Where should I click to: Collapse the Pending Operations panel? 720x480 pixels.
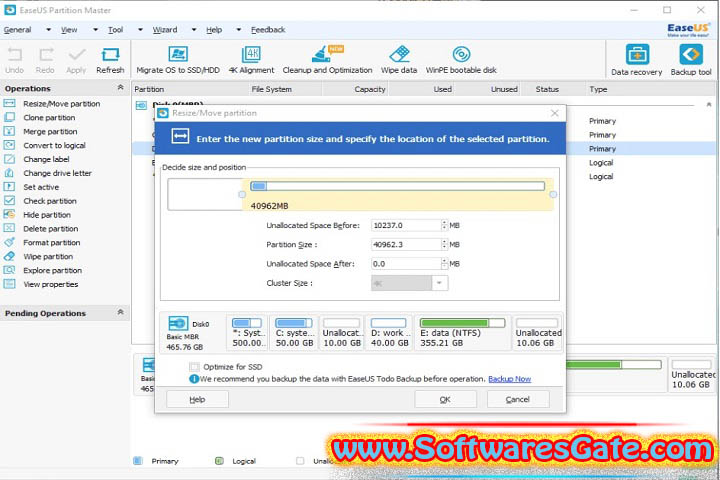coord(120,312)
